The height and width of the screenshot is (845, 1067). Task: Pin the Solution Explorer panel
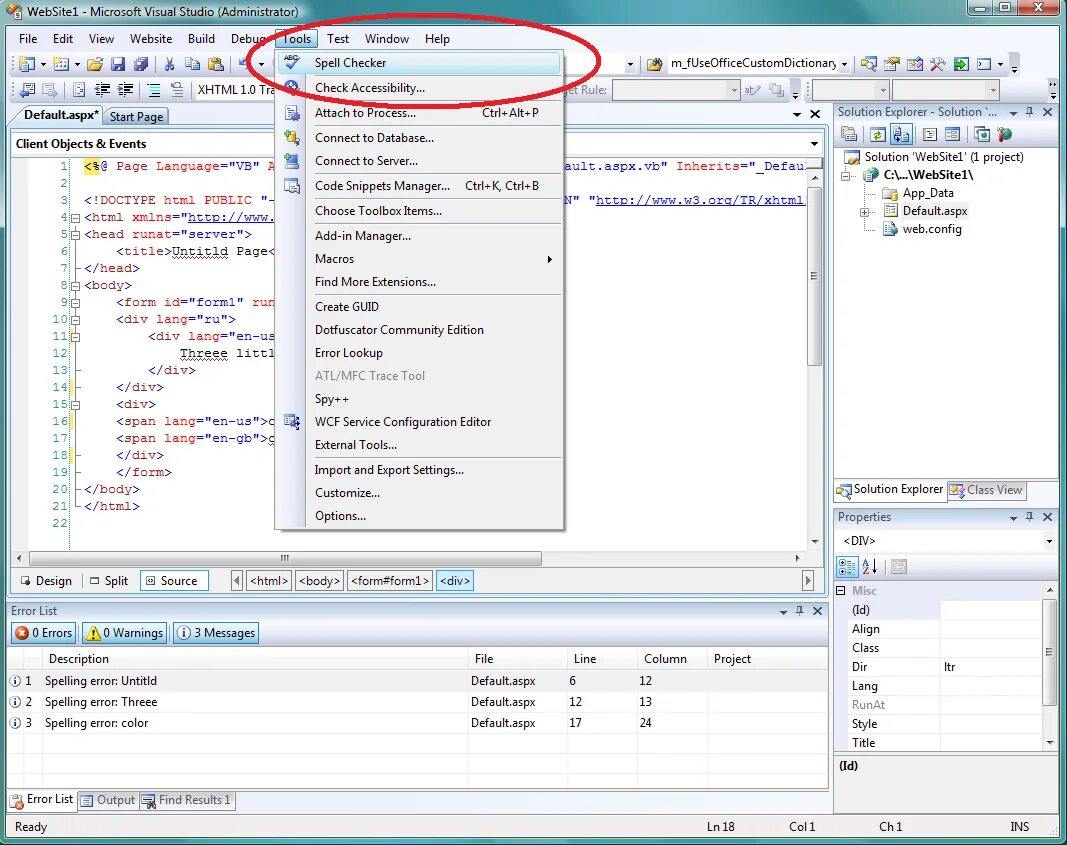1030,112
